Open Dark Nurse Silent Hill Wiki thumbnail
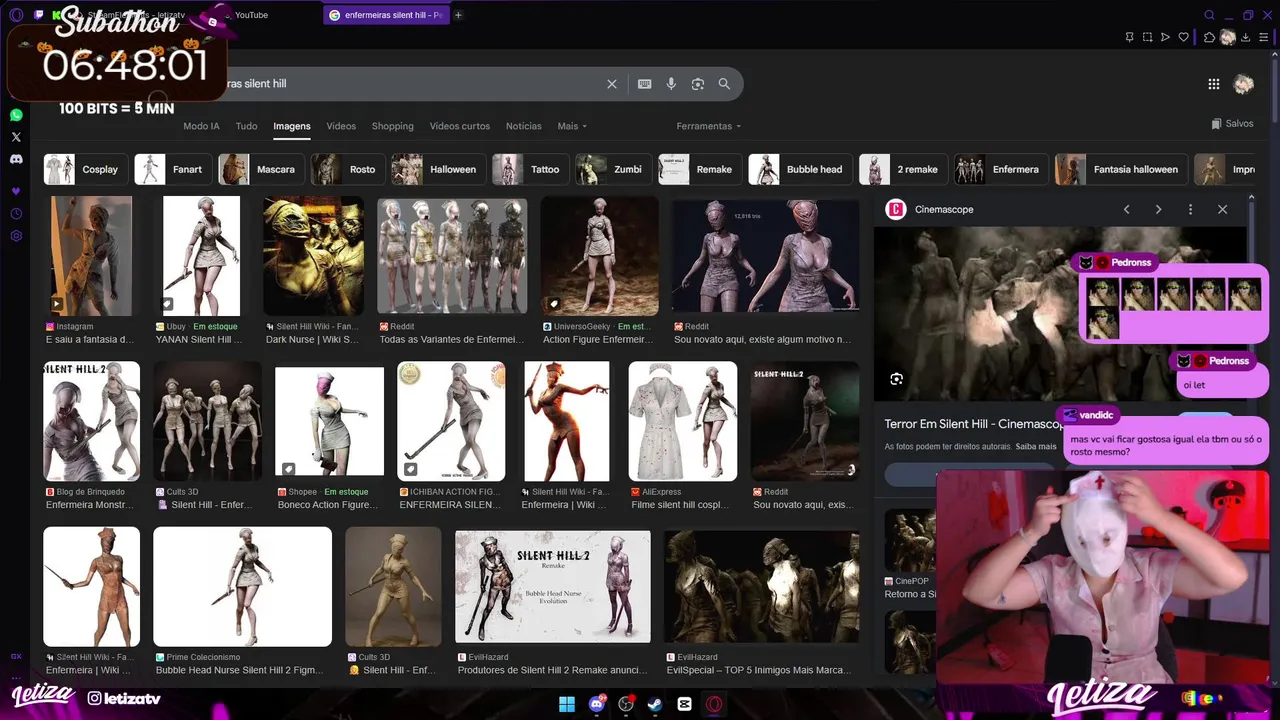Image resolution: width=1280 pixels, height=720 pixels. [x=313, y=256]
